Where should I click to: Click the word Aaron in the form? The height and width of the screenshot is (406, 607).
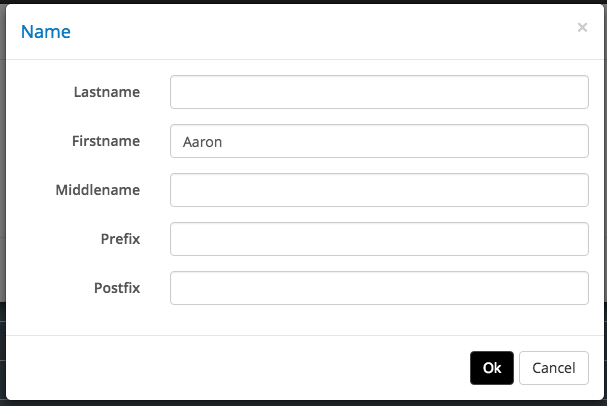coord(202,142)
